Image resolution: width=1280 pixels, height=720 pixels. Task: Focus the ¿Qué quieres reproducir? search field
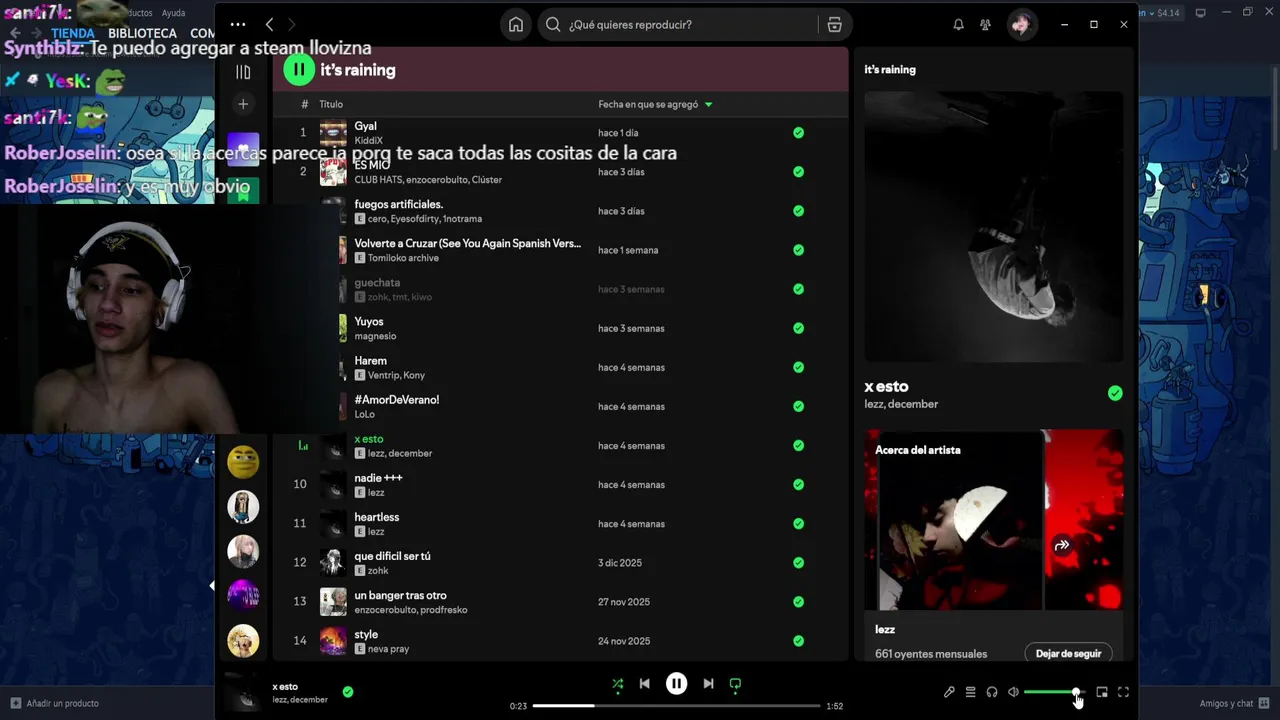(x=676, y=25)
